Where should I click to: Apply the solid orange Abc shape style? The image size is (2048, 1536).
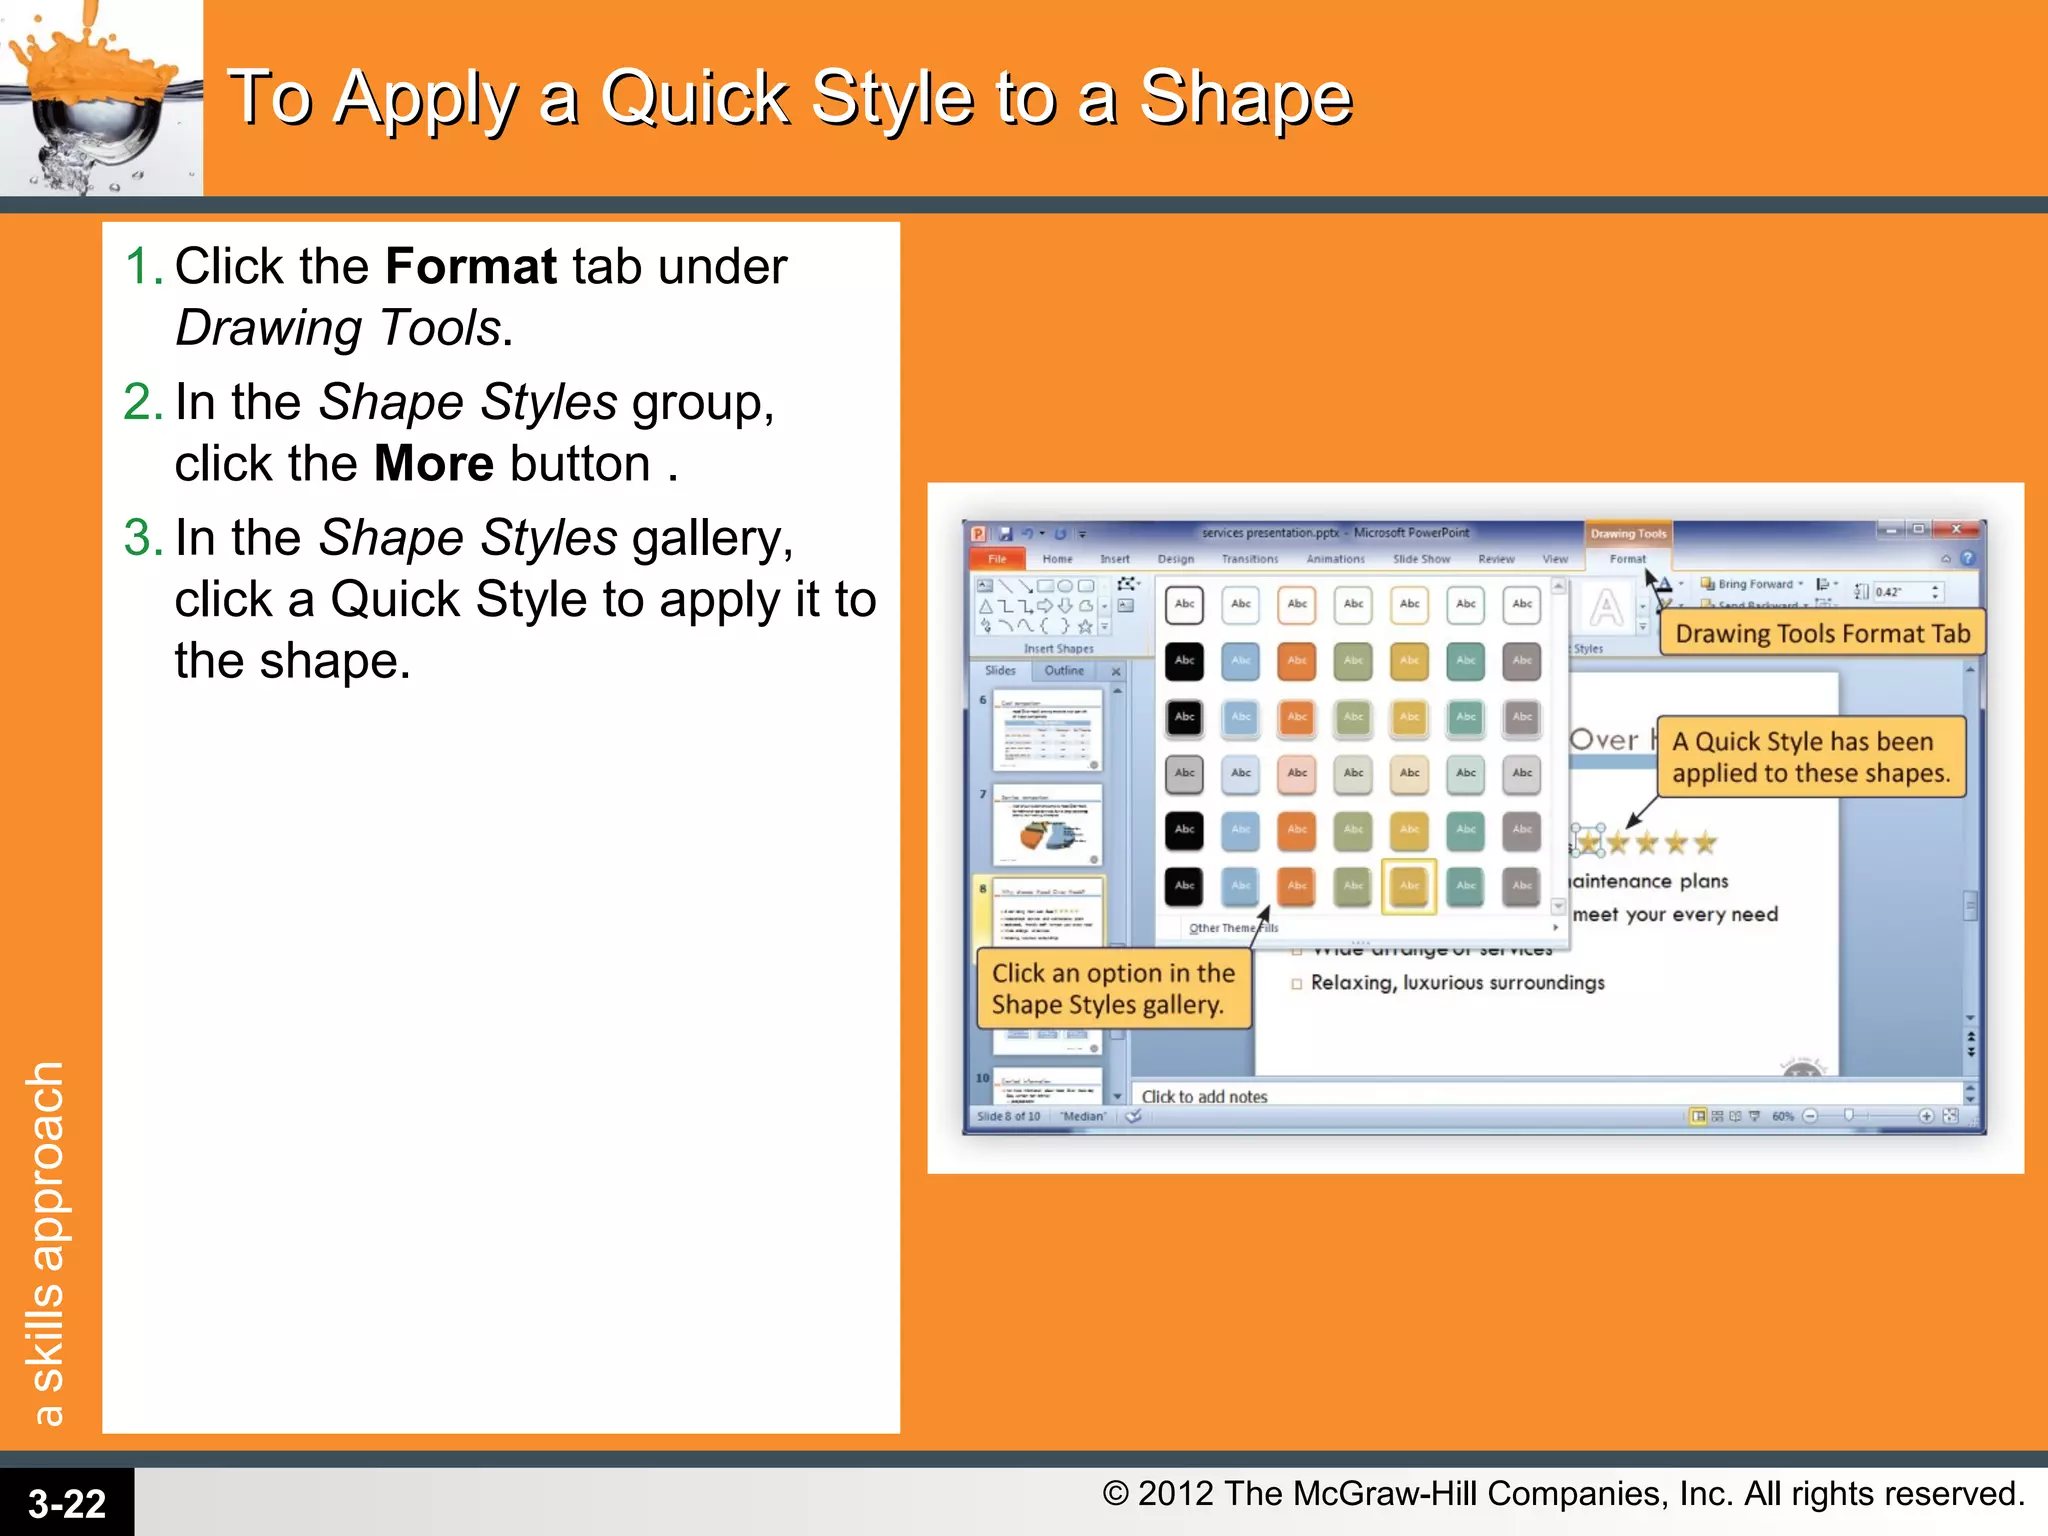click(x=1297, y=661)
